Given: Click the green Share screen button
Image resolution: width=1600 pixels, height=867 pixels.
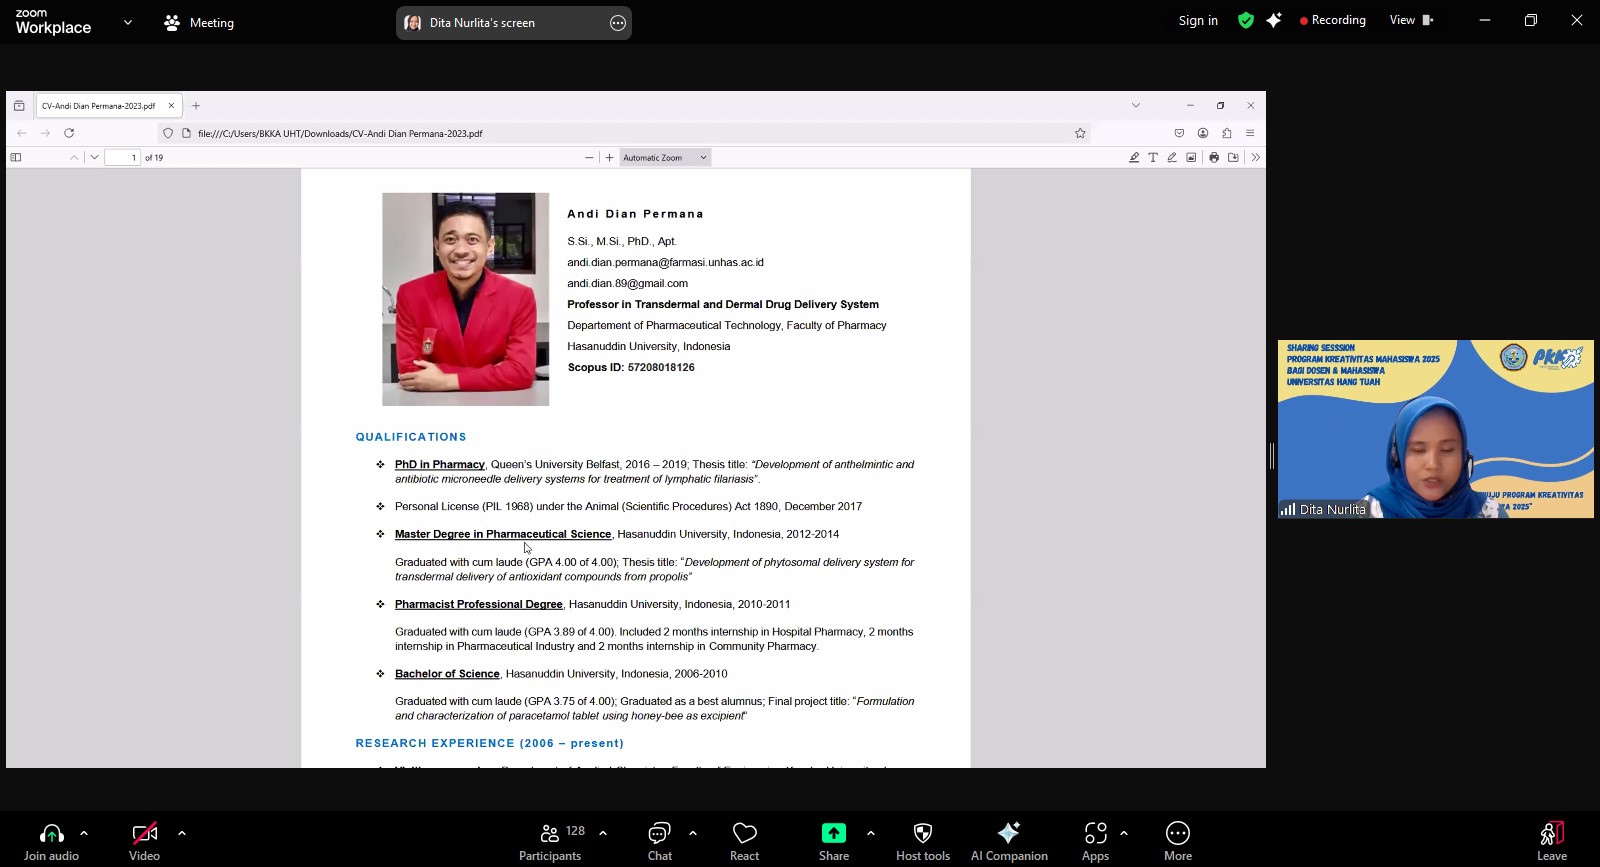Looking at the screenshot, I should 833,834.
